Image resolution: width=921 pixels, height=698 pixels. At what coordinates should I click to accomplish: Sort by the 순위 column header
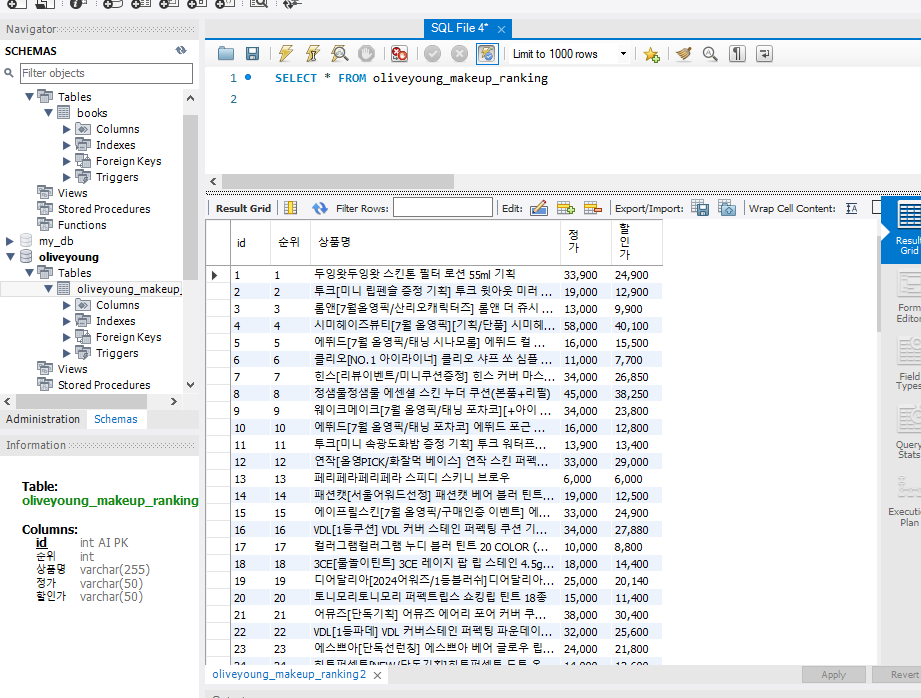click(x=290, y=242)
